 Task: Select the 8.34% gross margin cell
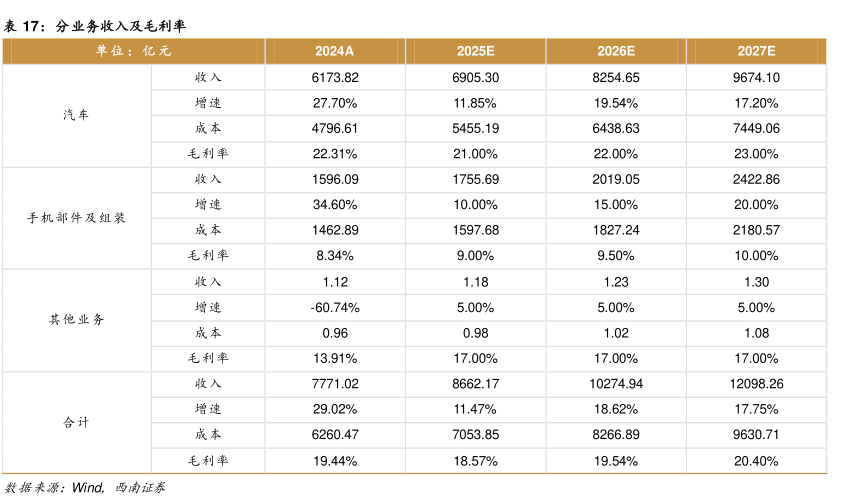click(x=335, y=255)
